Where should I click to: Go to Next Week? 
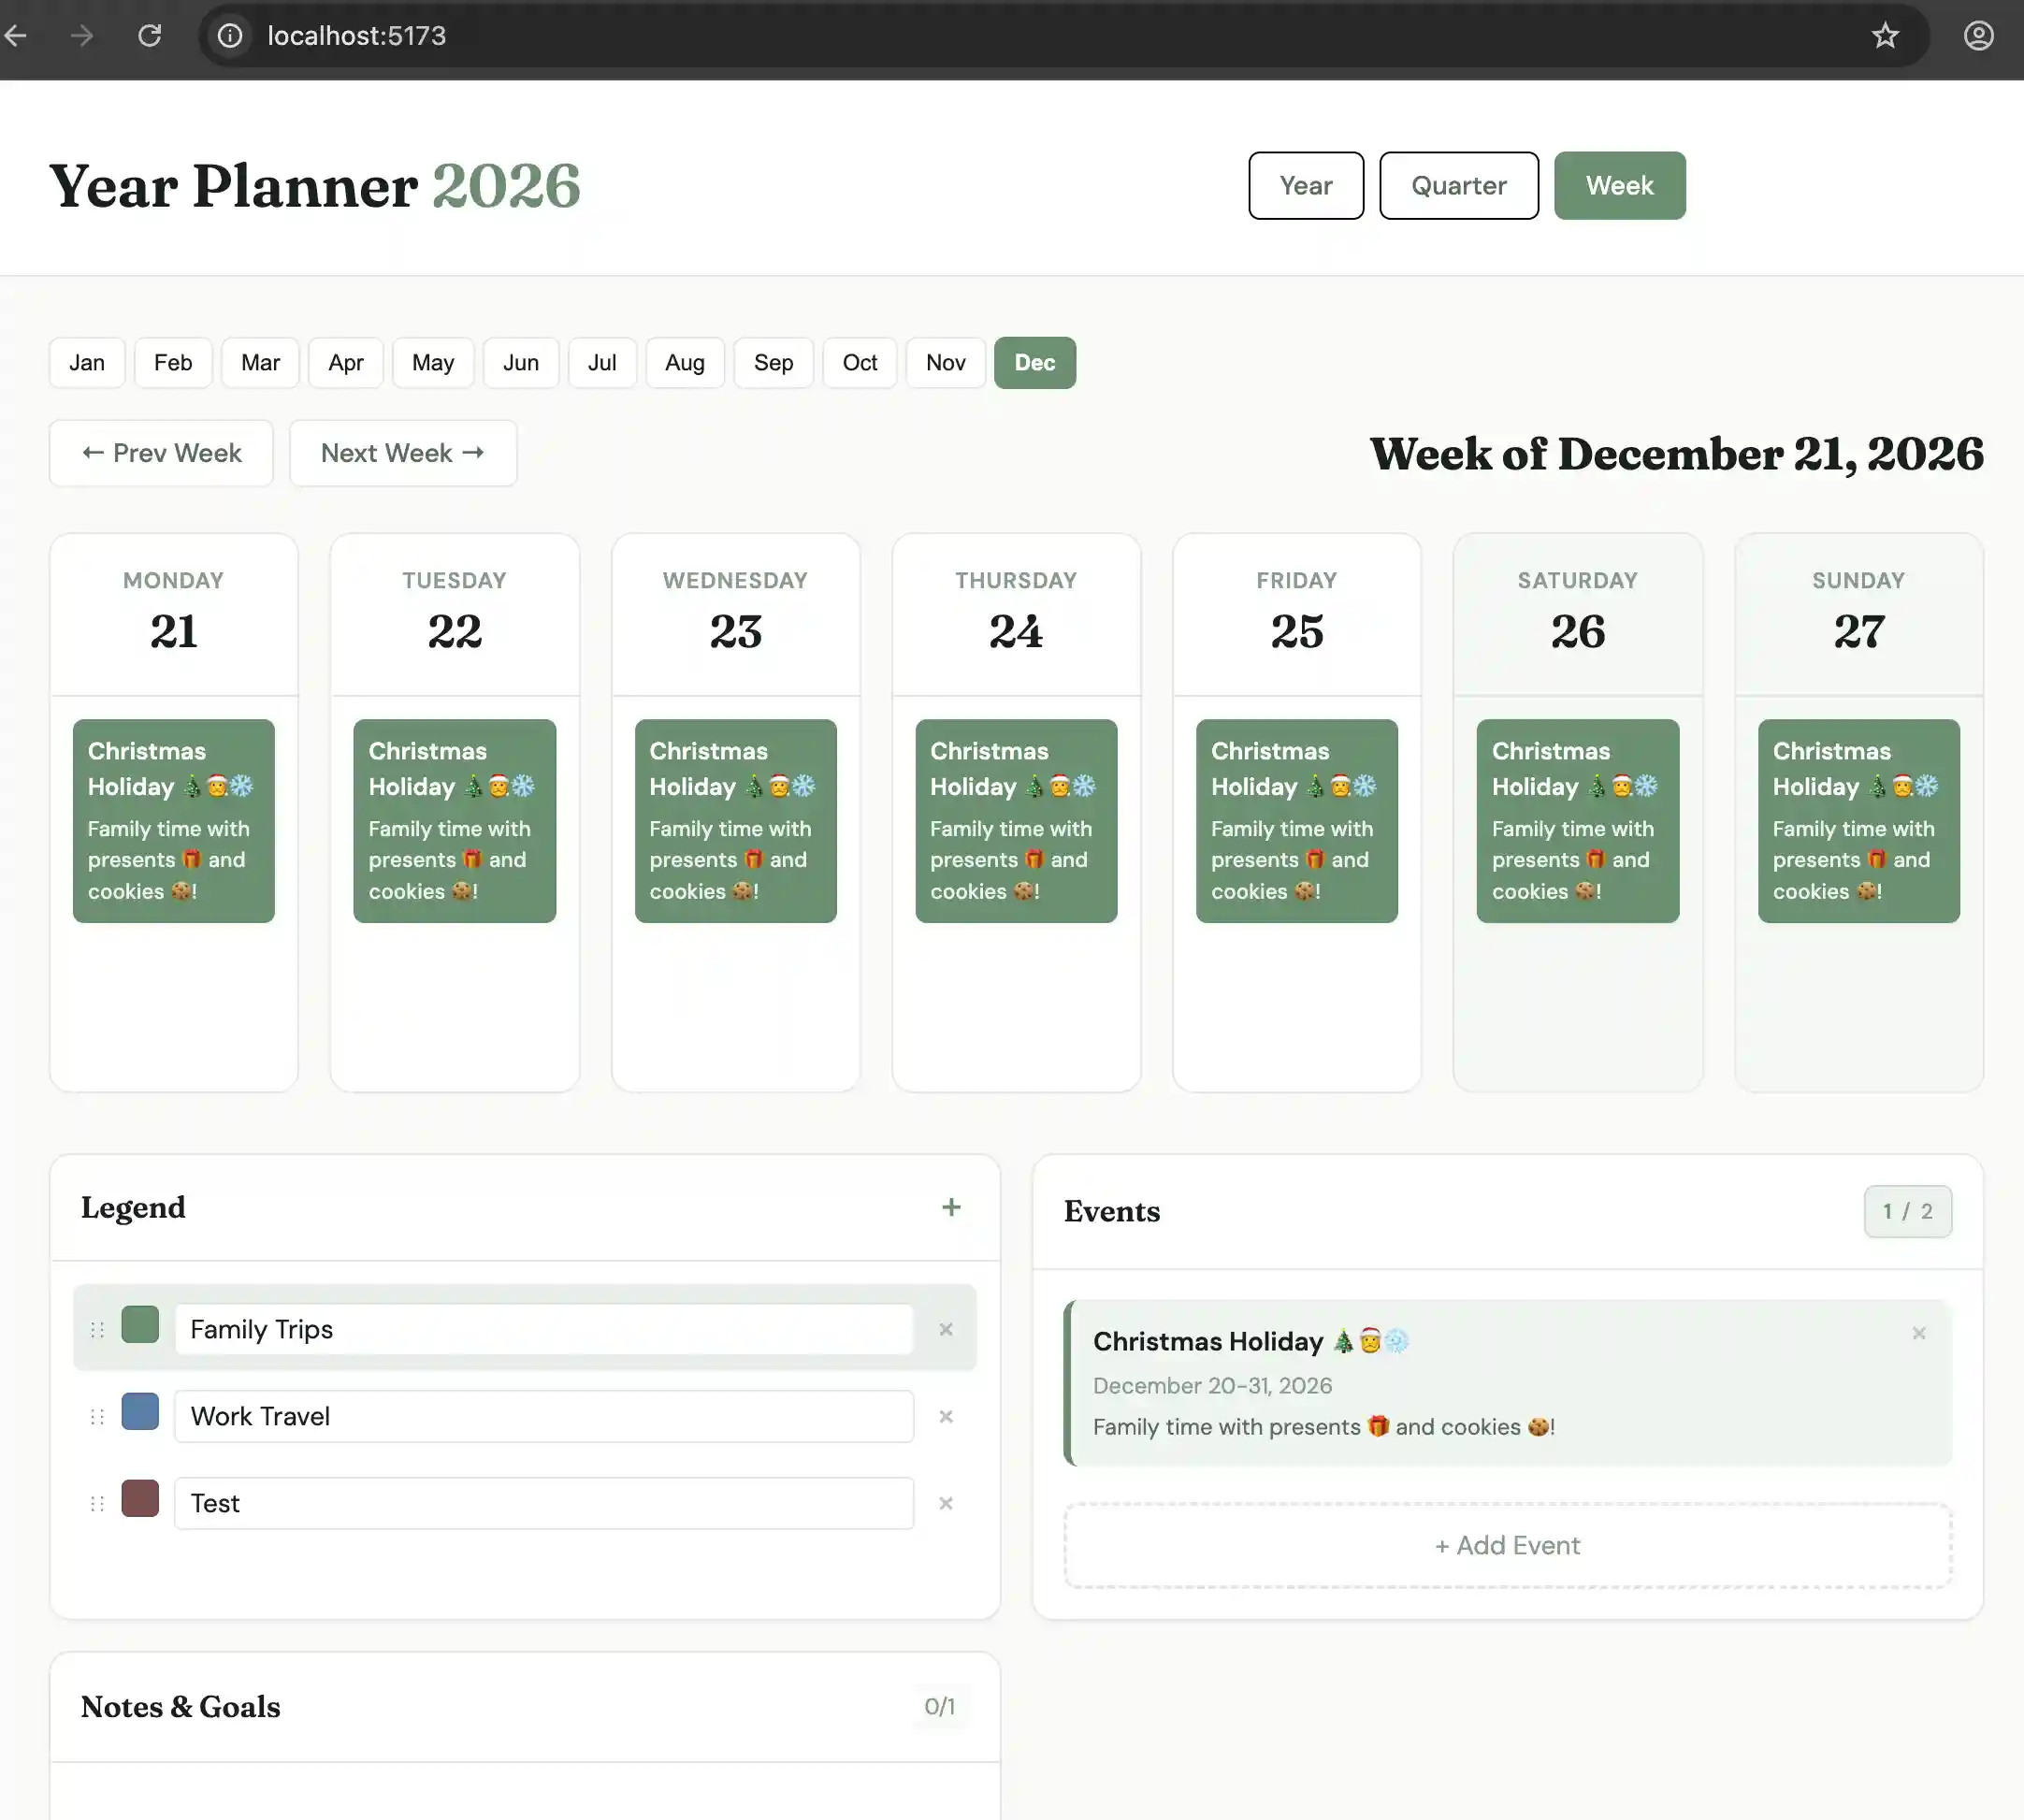[x=402, y=453]
